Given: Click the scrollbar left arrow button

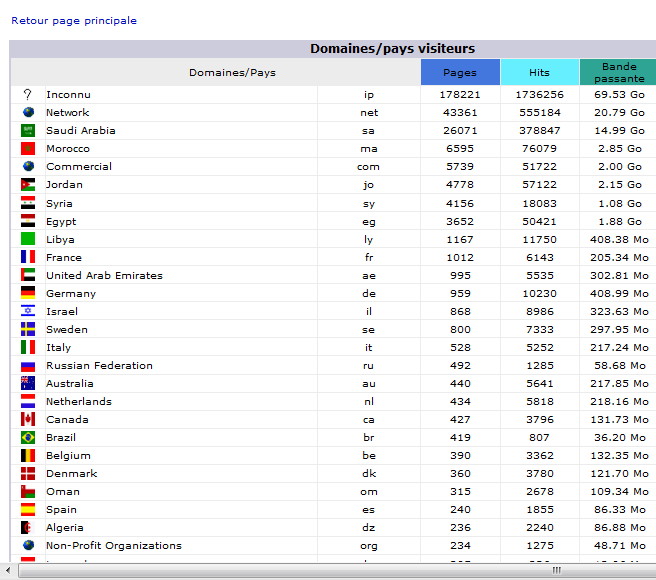Looking at the screenshot, I should [x=8, y=570].
